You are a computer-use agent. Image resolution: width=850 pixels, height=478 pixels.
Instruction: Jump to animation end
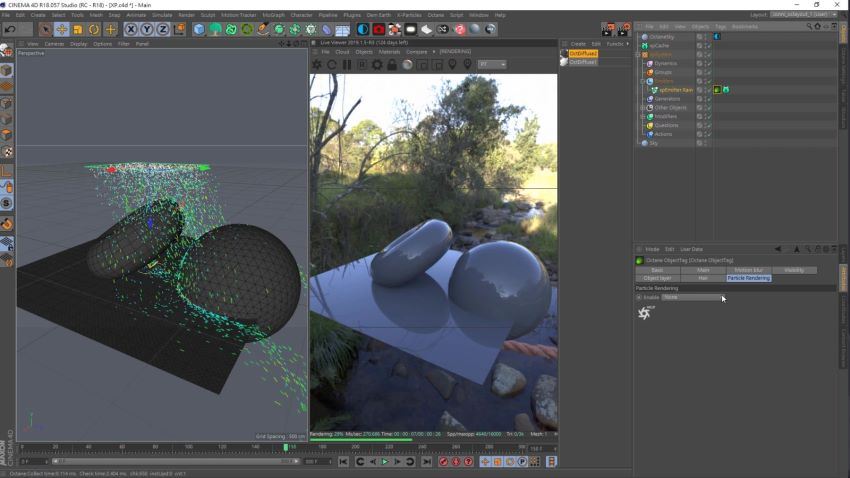pyautogui.click(x=427, y=462)
